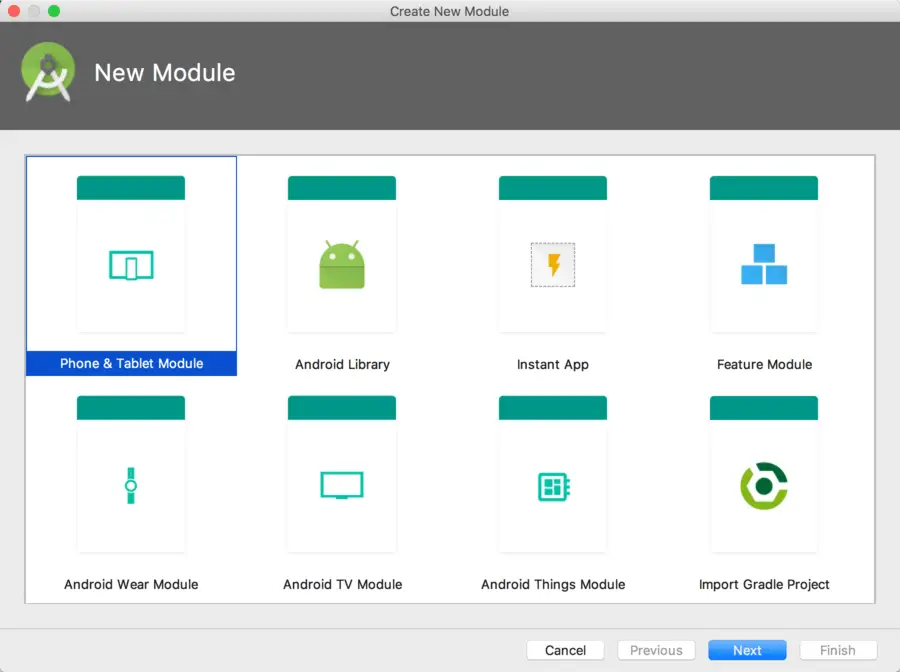Click the TV screen icon on Android TV card
900x672 pixels.
(342, 485)
